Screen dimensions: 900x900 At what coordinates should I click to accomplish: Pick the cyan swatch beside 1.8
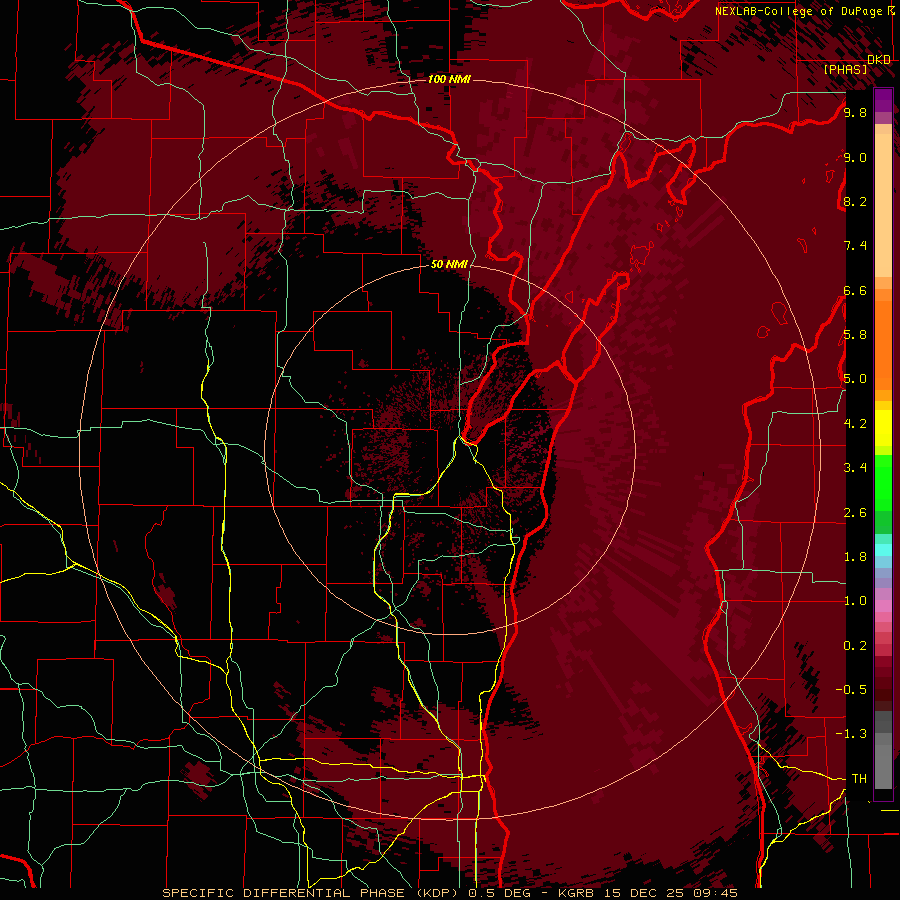883,550
